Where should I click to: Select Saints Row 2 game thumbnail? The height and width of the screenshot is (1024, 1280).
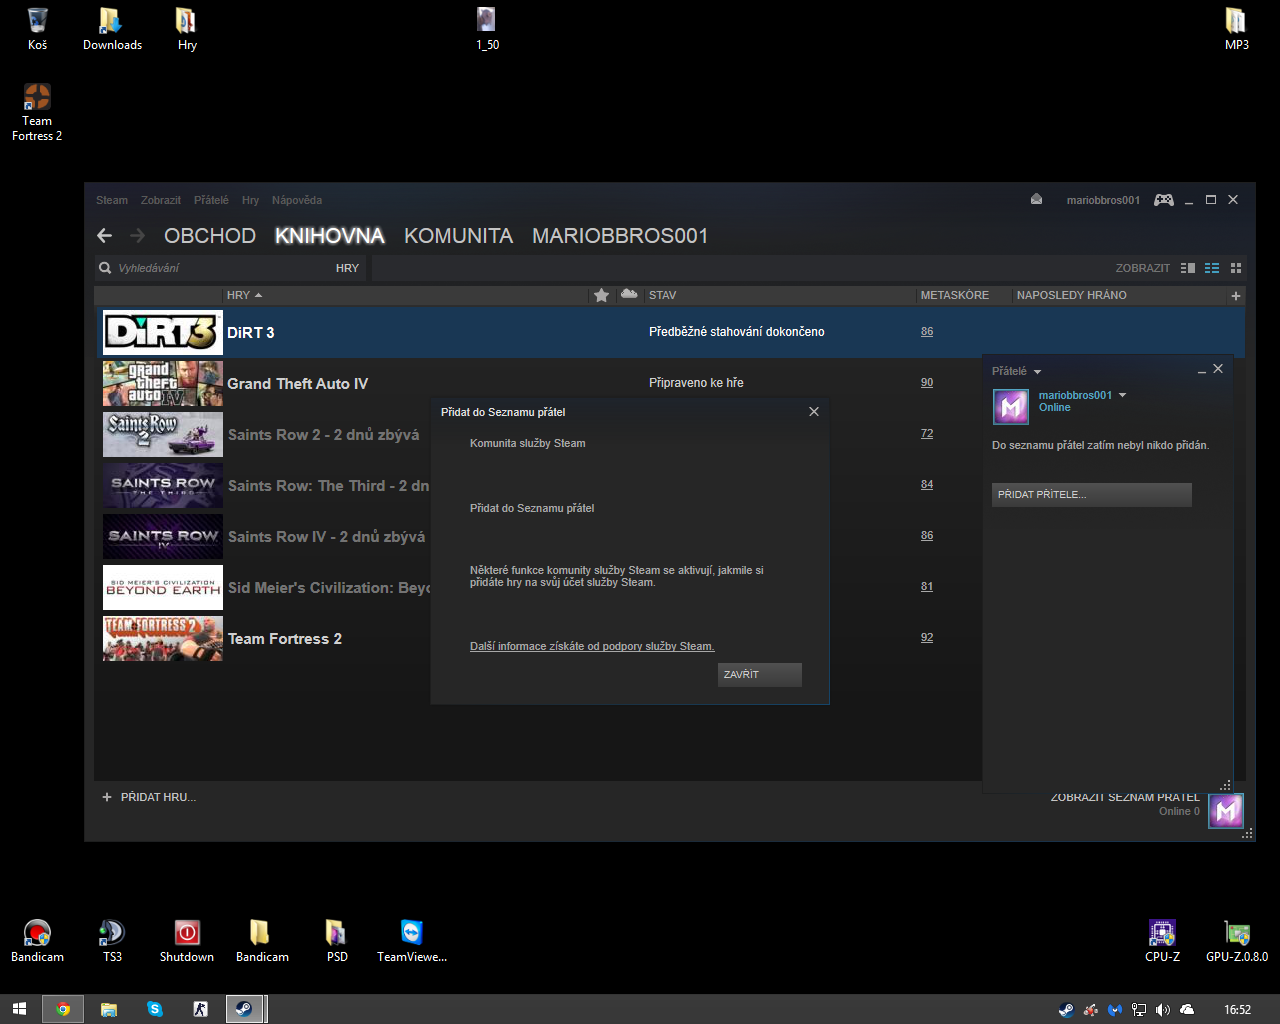pos(163,434)
